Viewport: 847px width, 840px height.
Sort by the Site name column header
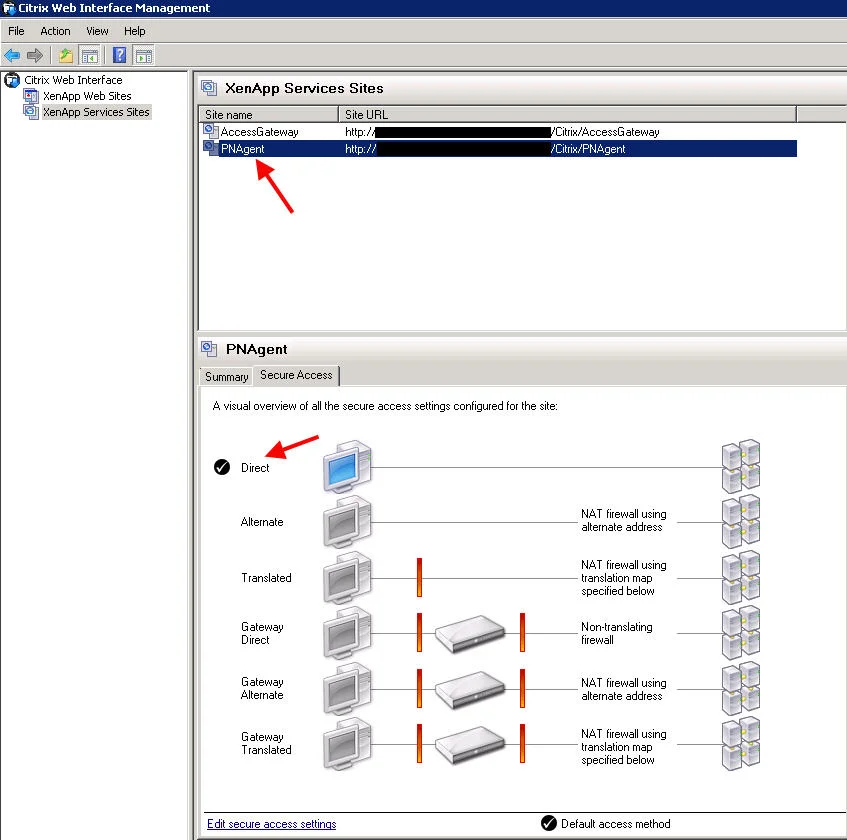click(x=268, y=115)
